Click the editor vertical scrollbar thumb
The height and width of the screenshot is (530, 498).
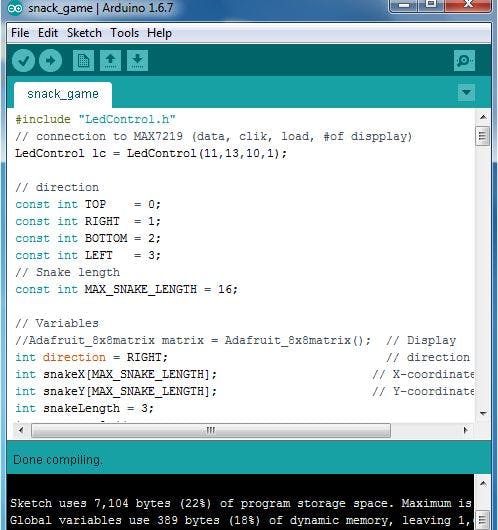click(x=483, y=136)
